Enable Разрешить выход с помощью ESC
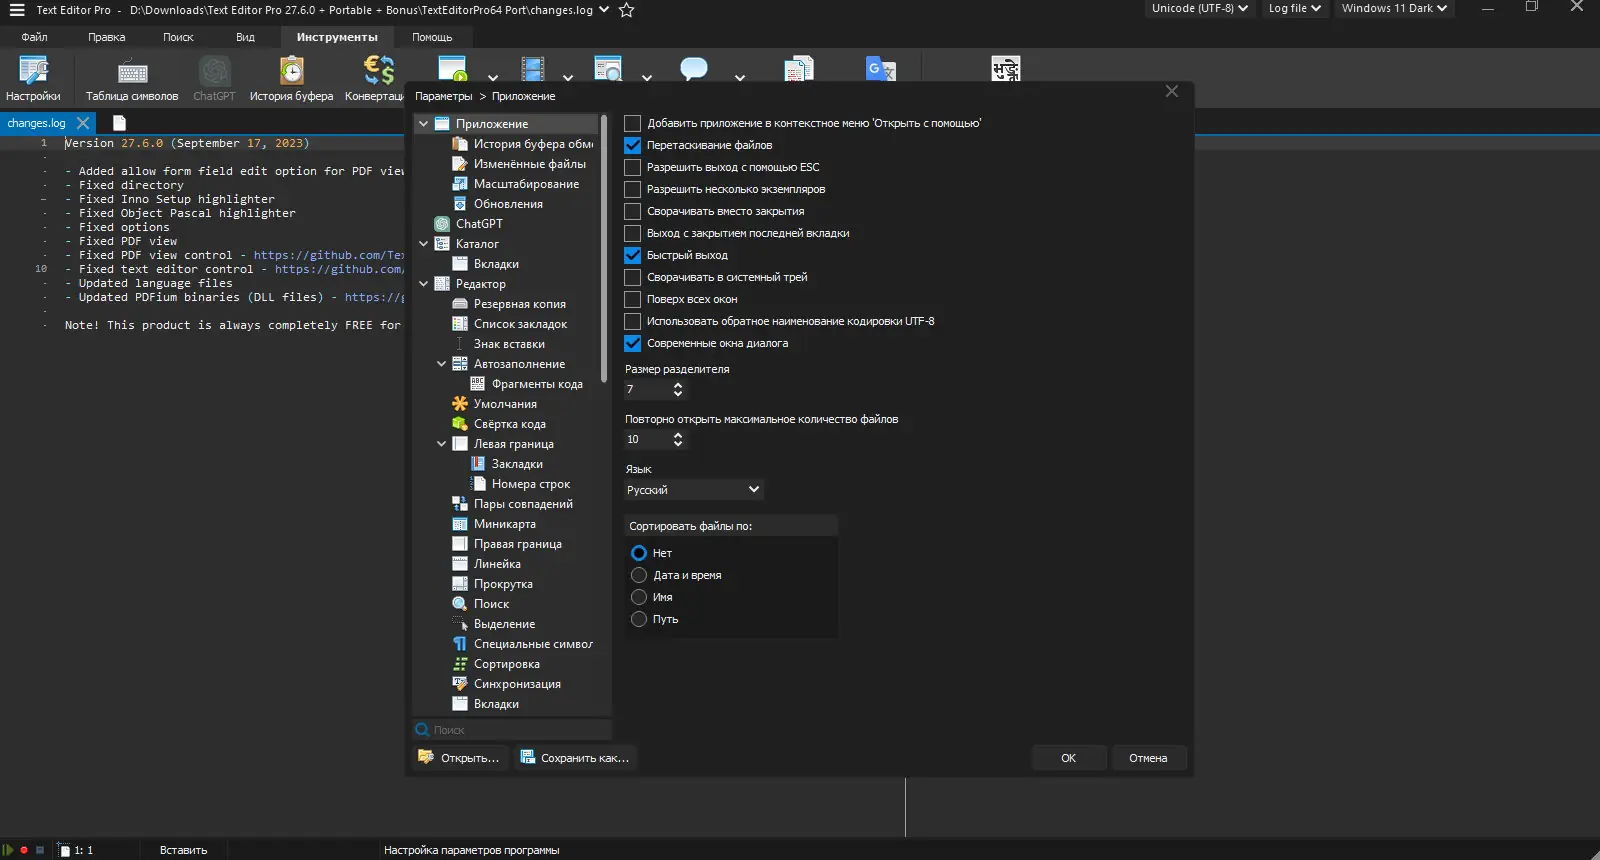1600x860 pixels. (x=633, y=167)
